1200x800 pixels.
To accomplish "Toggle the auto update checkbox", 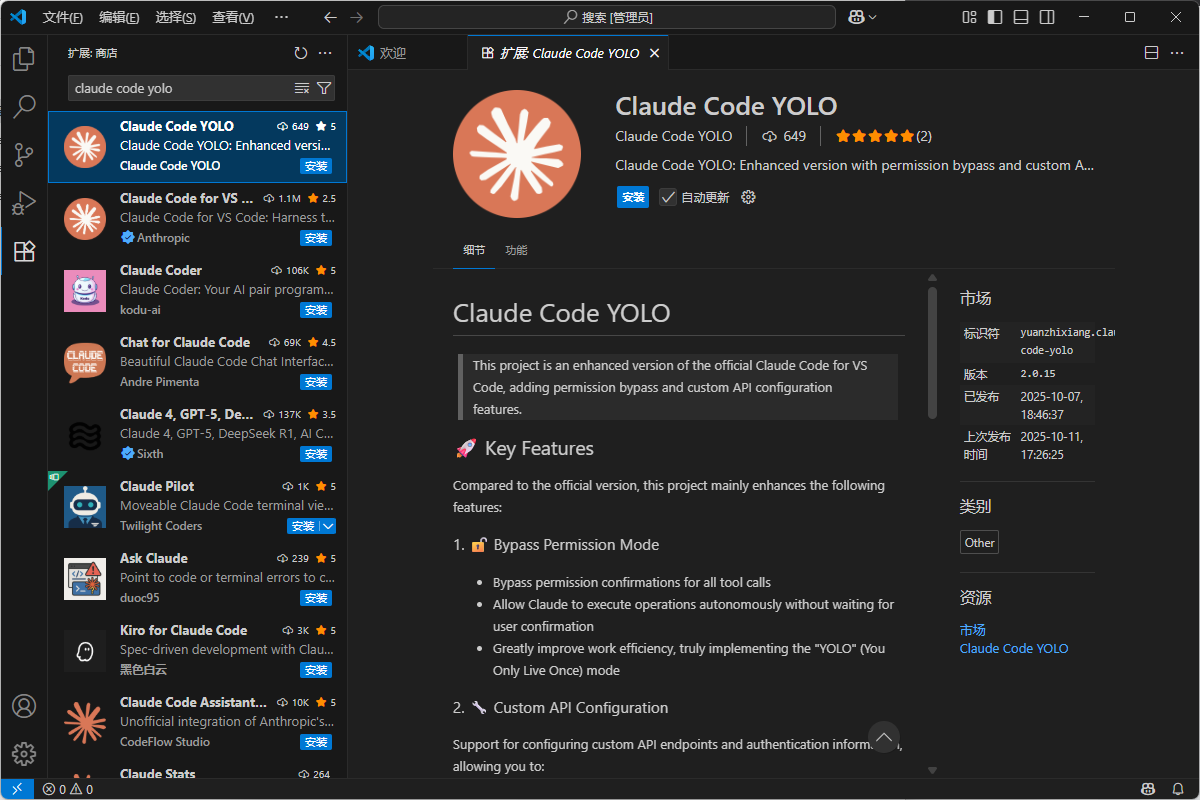I will click(667, 197).
